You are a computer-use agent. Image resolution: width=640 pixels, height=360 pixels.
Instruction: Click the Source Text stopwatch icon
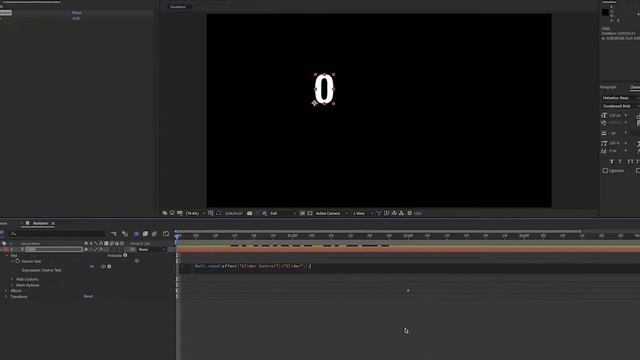18,261
